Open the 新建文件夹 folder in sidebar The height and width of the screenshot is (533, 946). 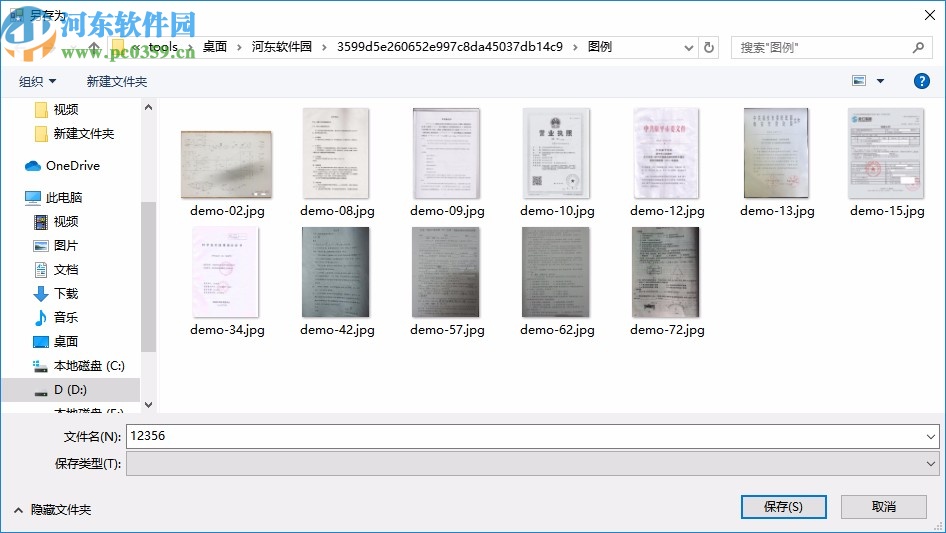click(x=75, y=133)
